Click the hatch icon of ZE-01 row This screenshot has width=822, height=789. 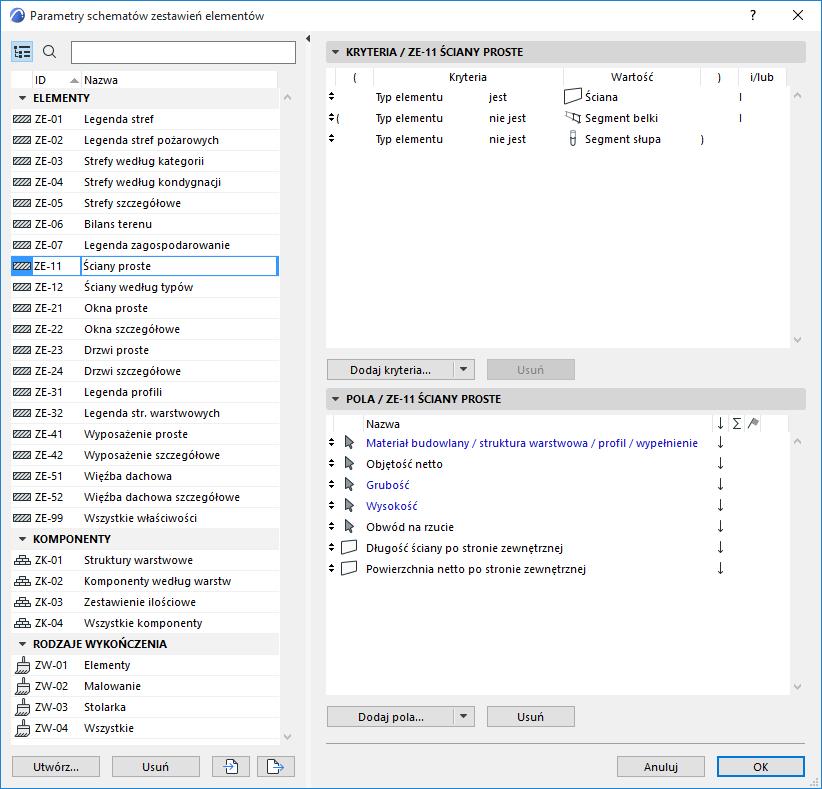(x=21, y=119)
